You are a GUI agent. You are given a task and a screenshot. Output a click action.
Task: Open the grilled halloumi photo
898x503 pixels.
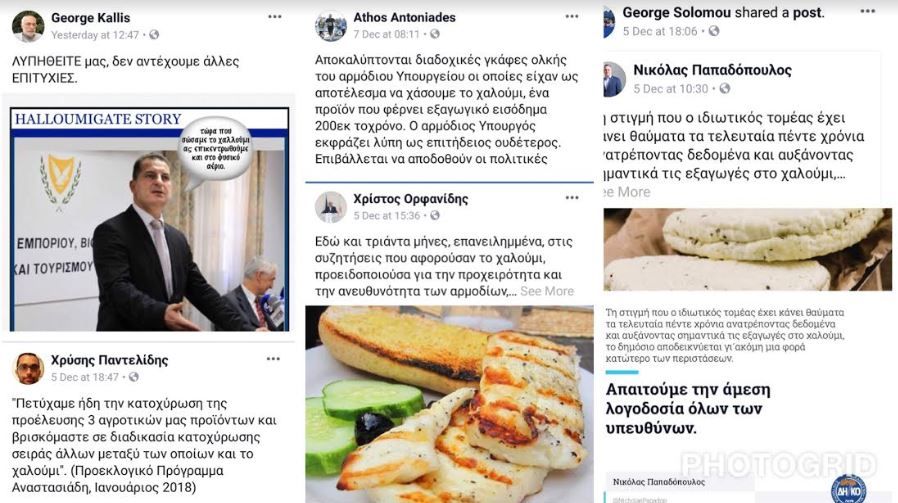tap(449, 404)
